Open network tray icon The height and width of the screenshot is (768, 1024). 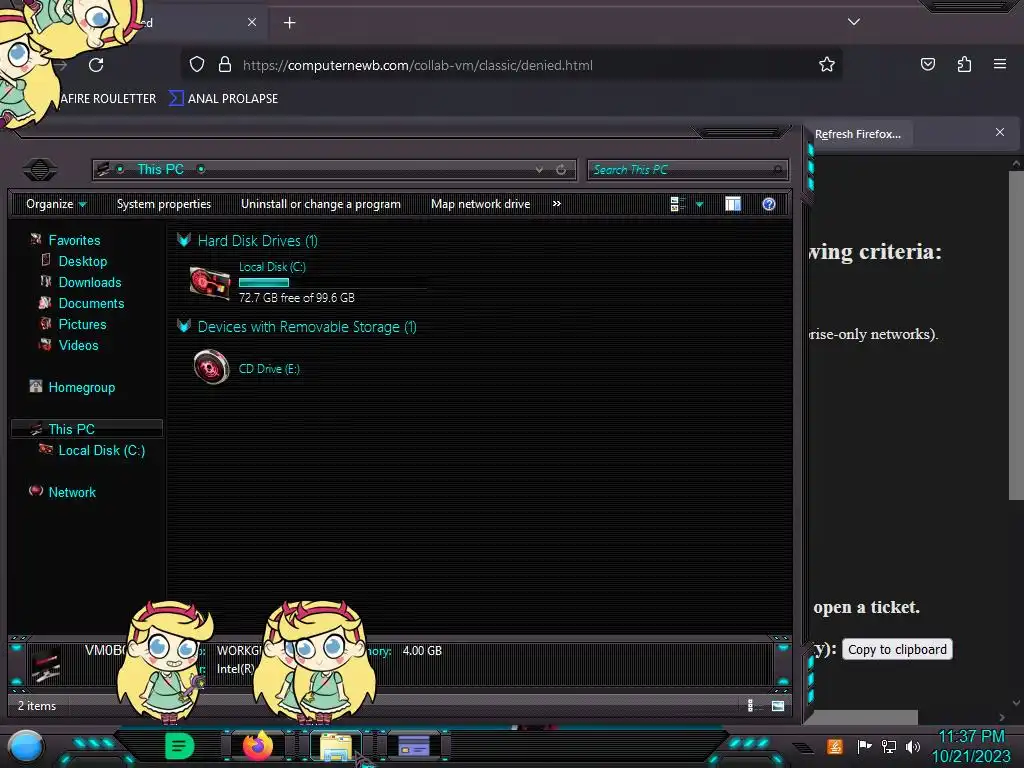889,746
